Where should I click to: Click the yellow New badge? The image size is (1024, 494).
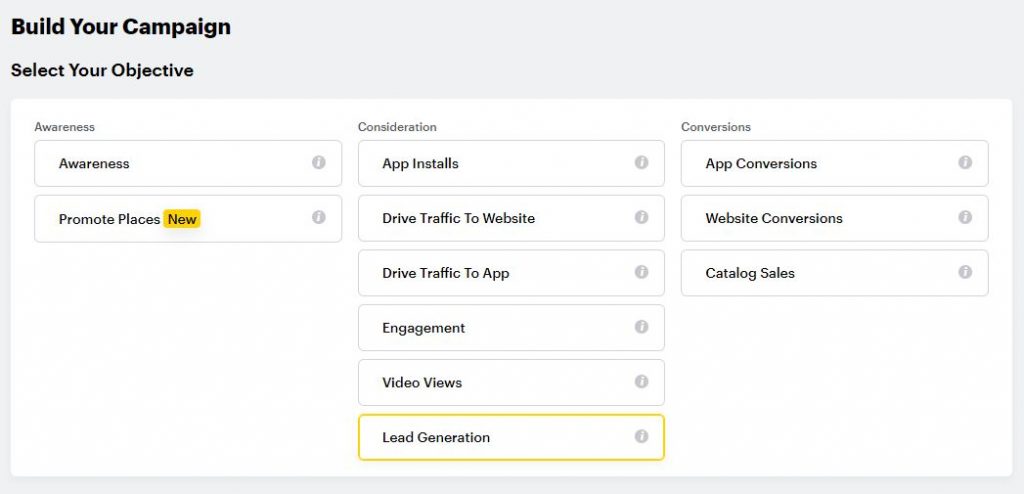[x=182, y=220]
